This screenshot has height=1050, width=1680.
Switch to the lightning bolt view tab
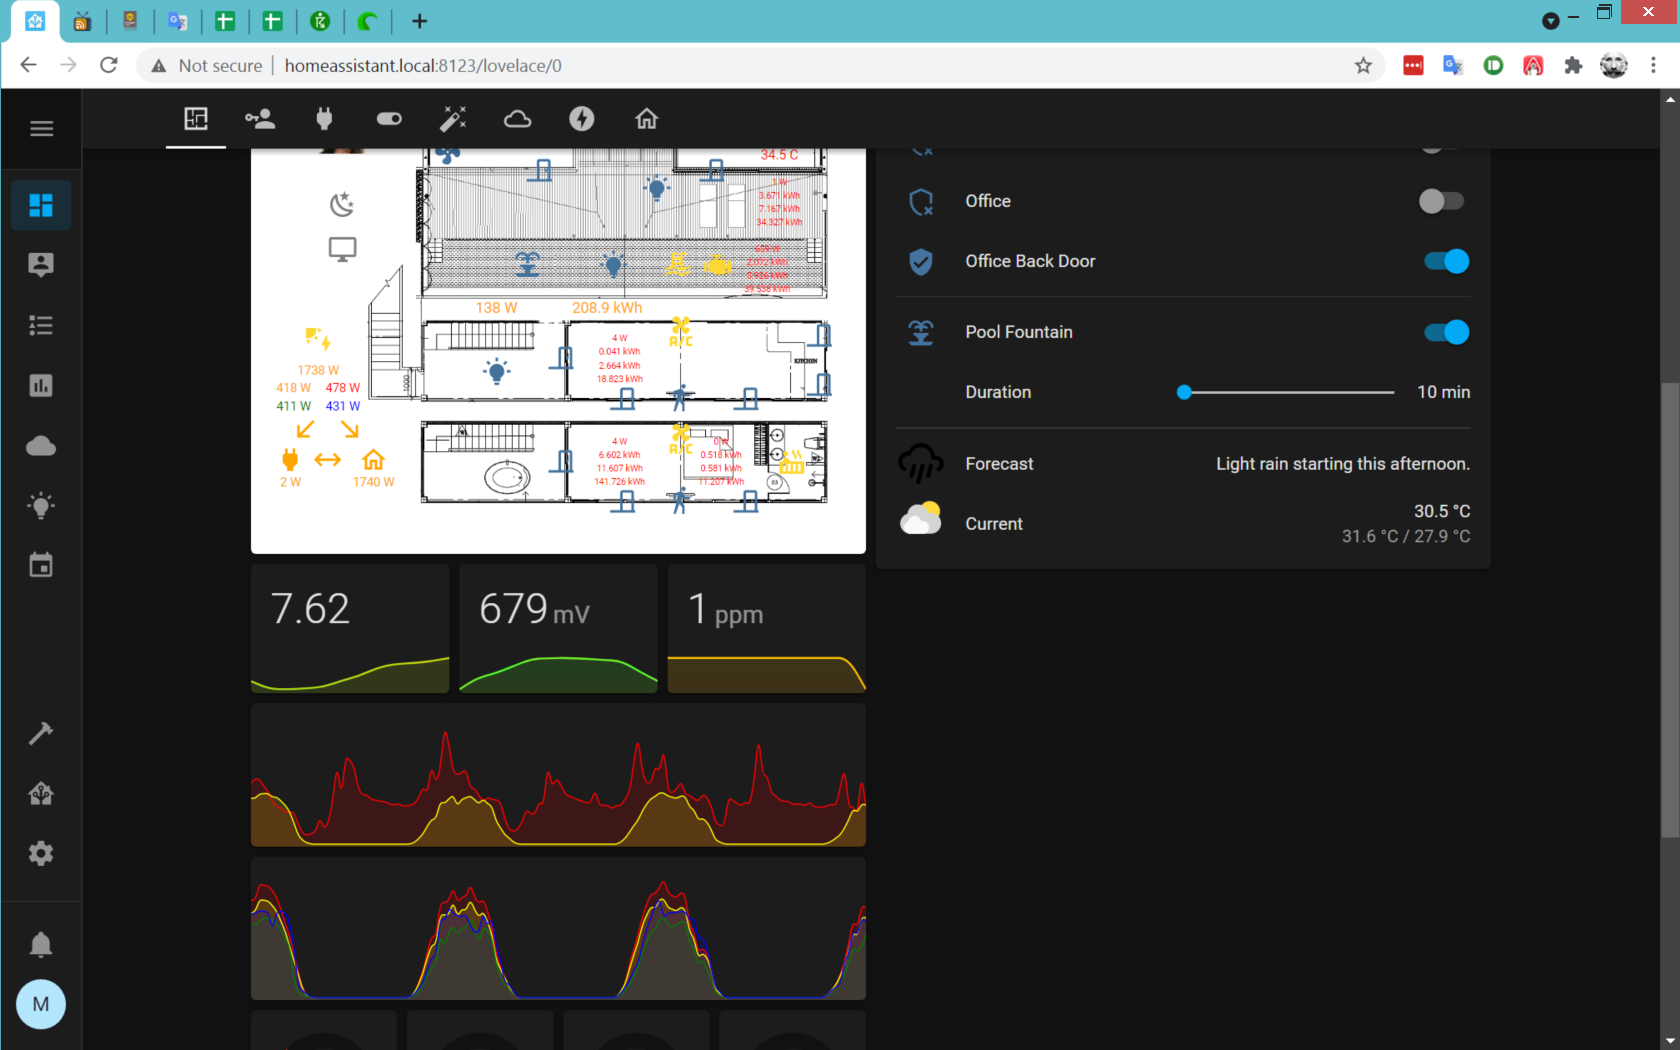582,119
